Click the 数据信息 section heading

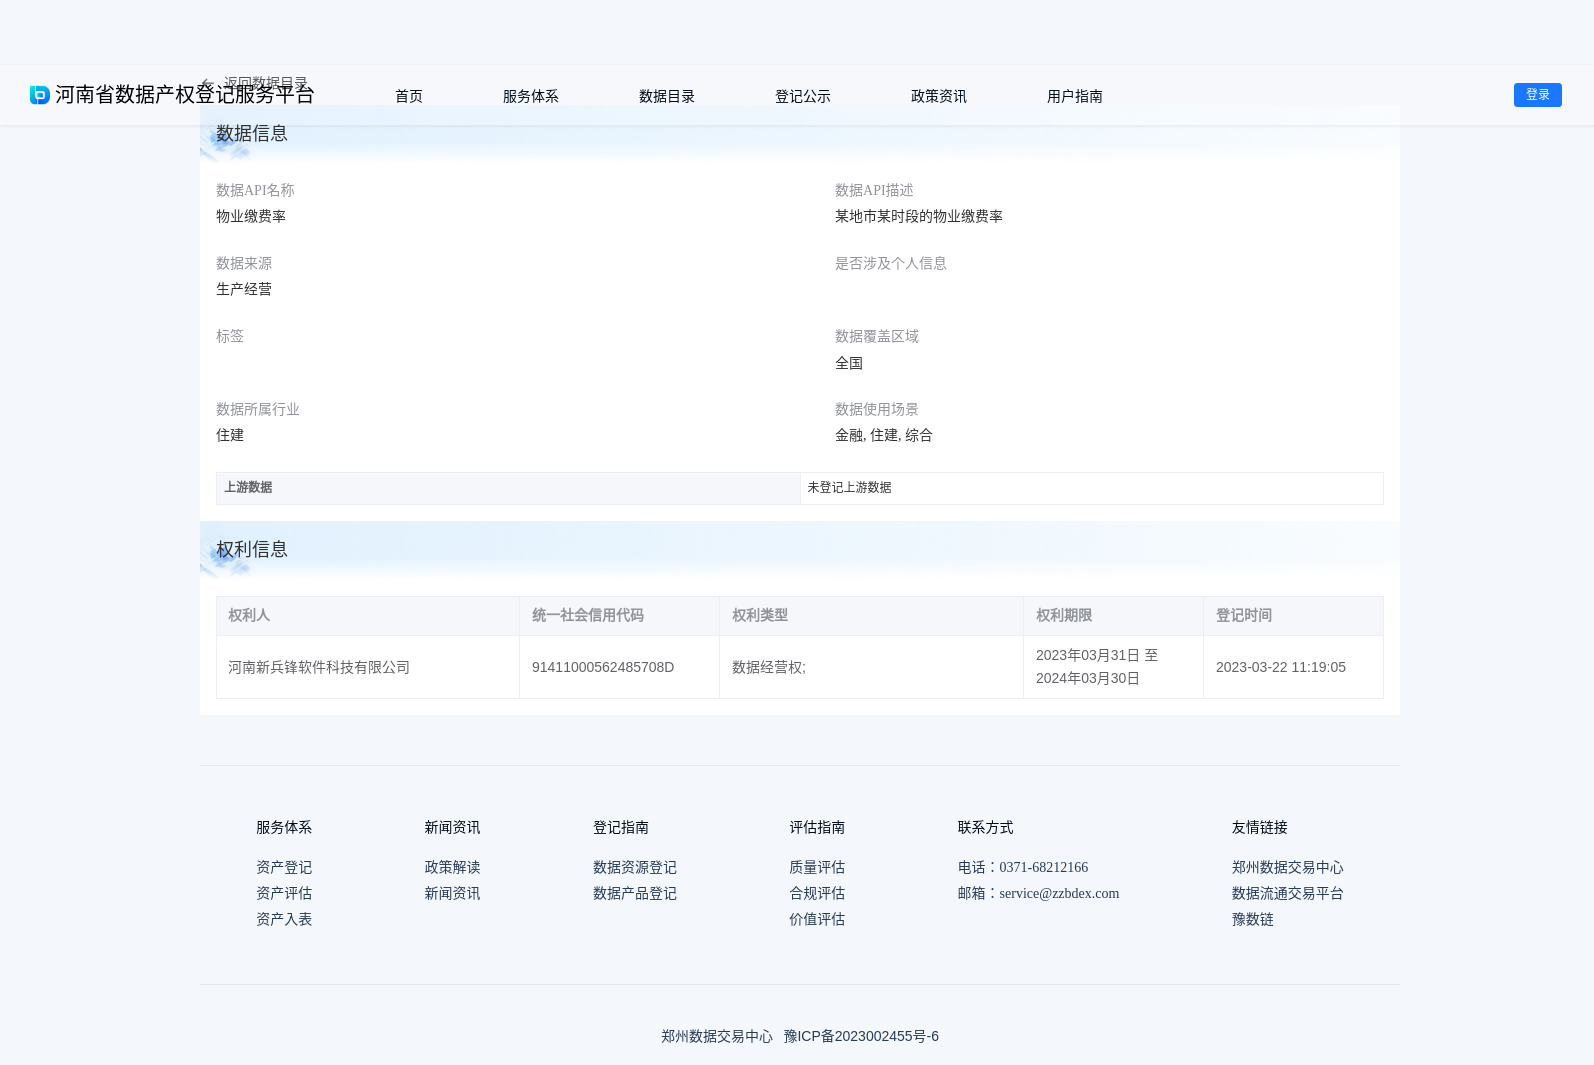pyautogui.click(x=252, y=133)
